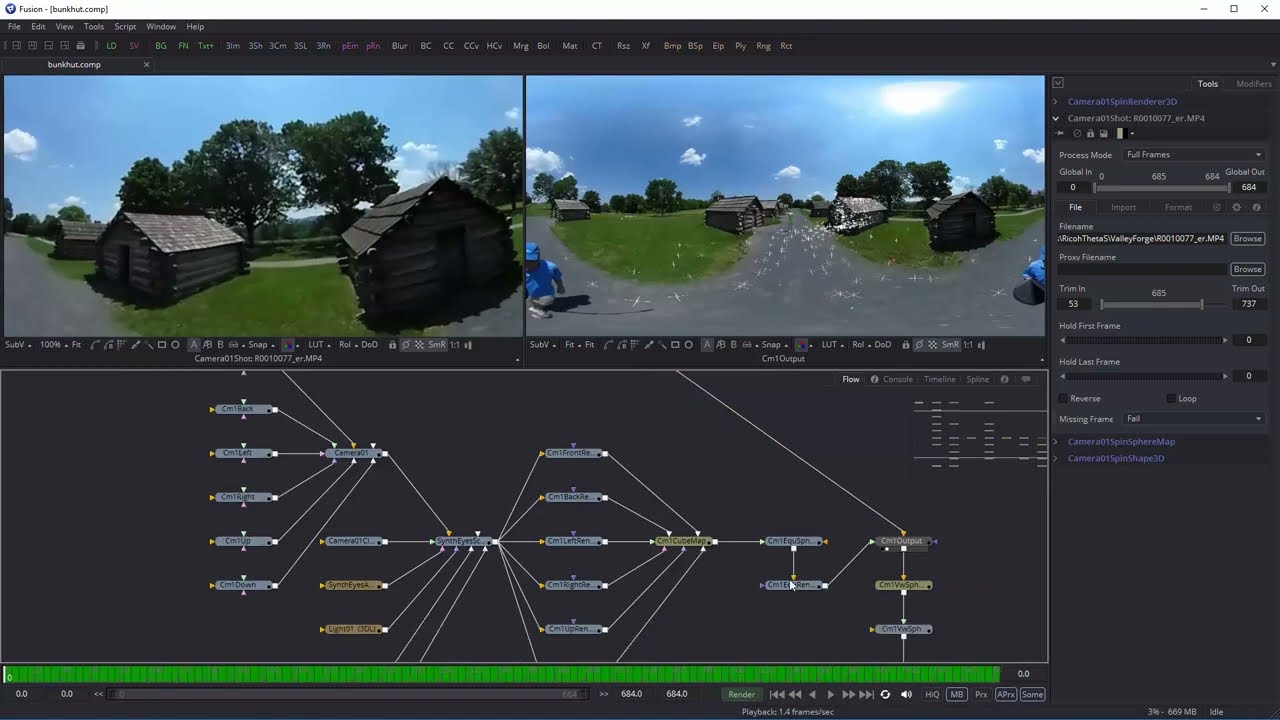Expand the Camera01SpinRenderer3D tool

(x=1056, y=102)
